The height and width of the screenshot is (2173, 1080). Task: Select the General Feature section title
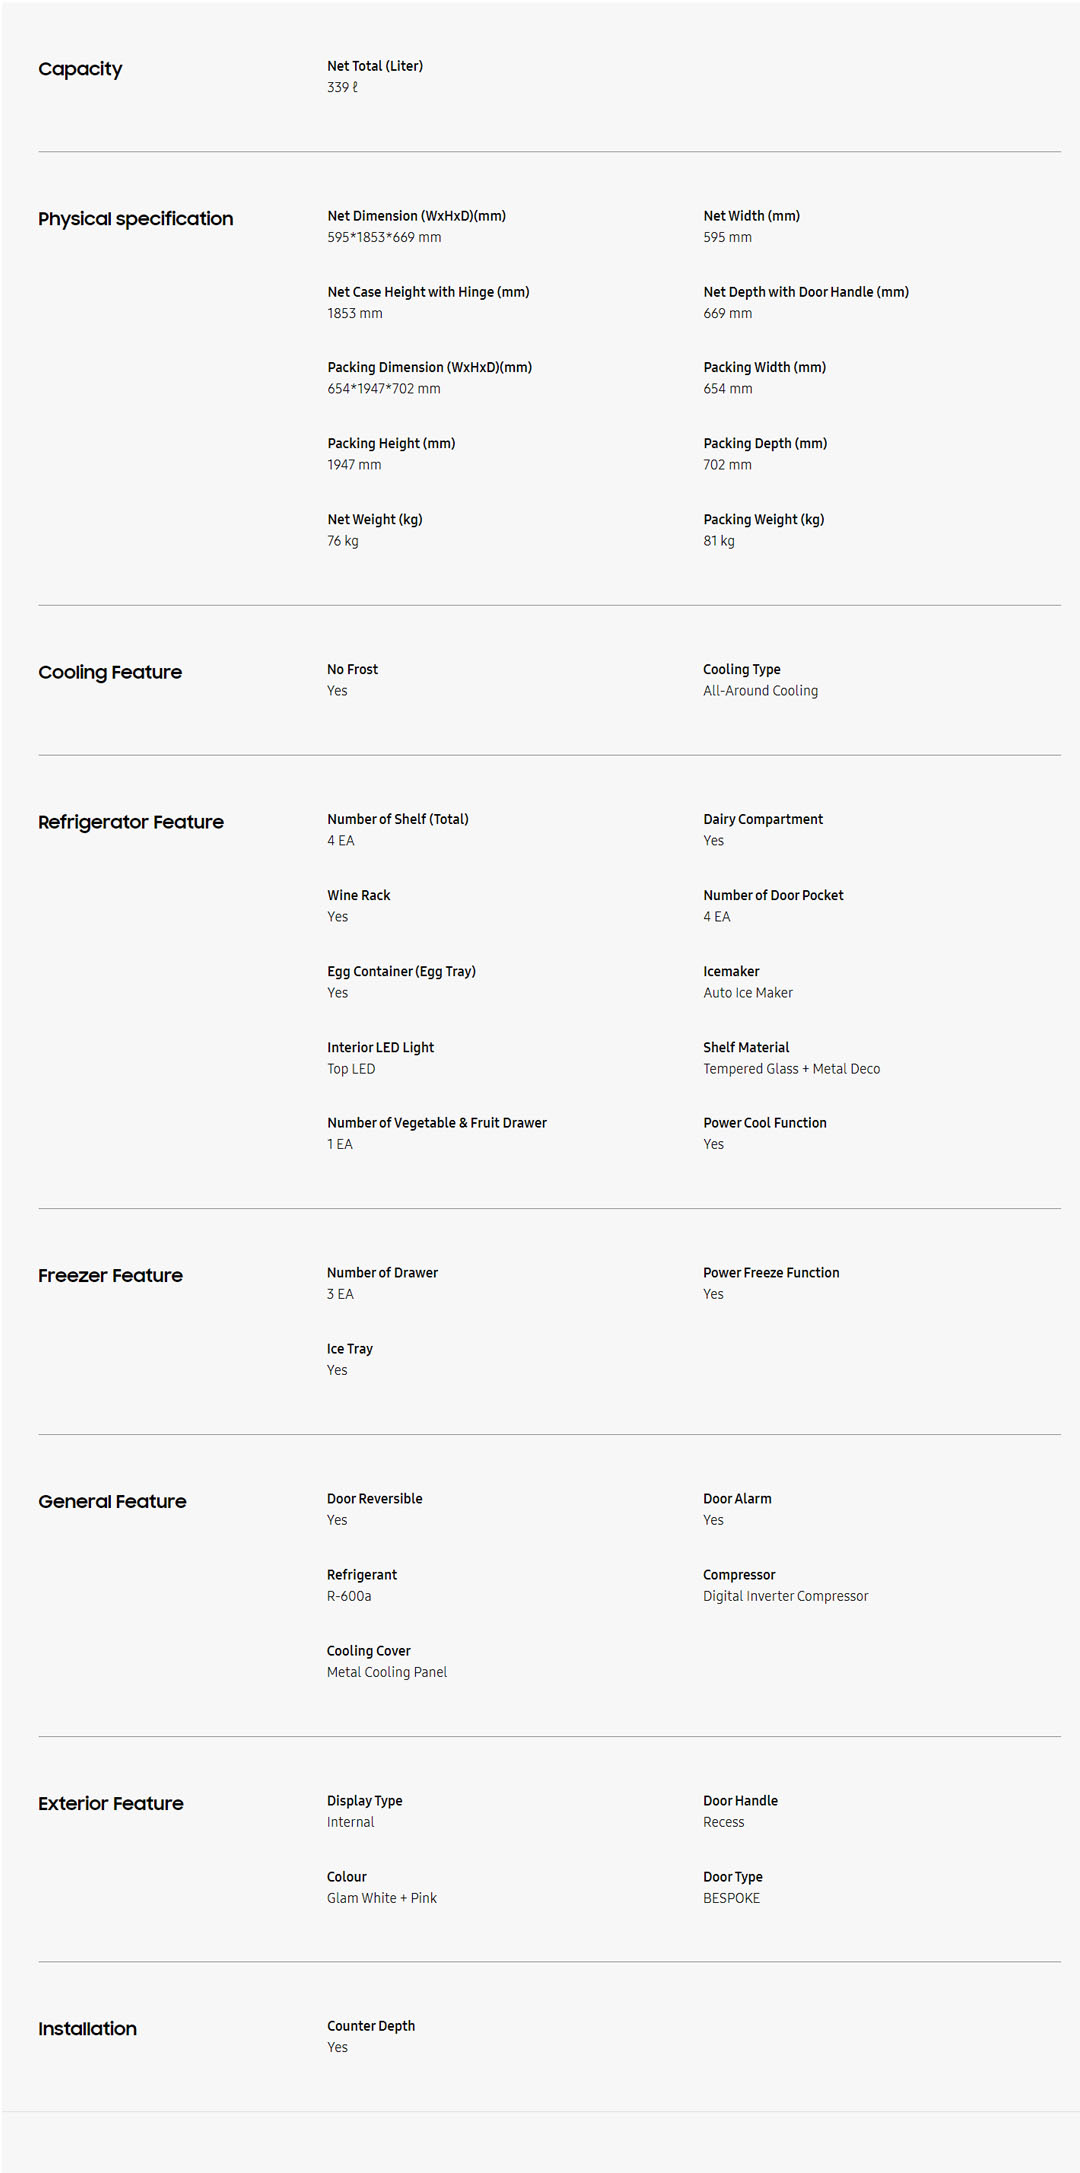112,1501
